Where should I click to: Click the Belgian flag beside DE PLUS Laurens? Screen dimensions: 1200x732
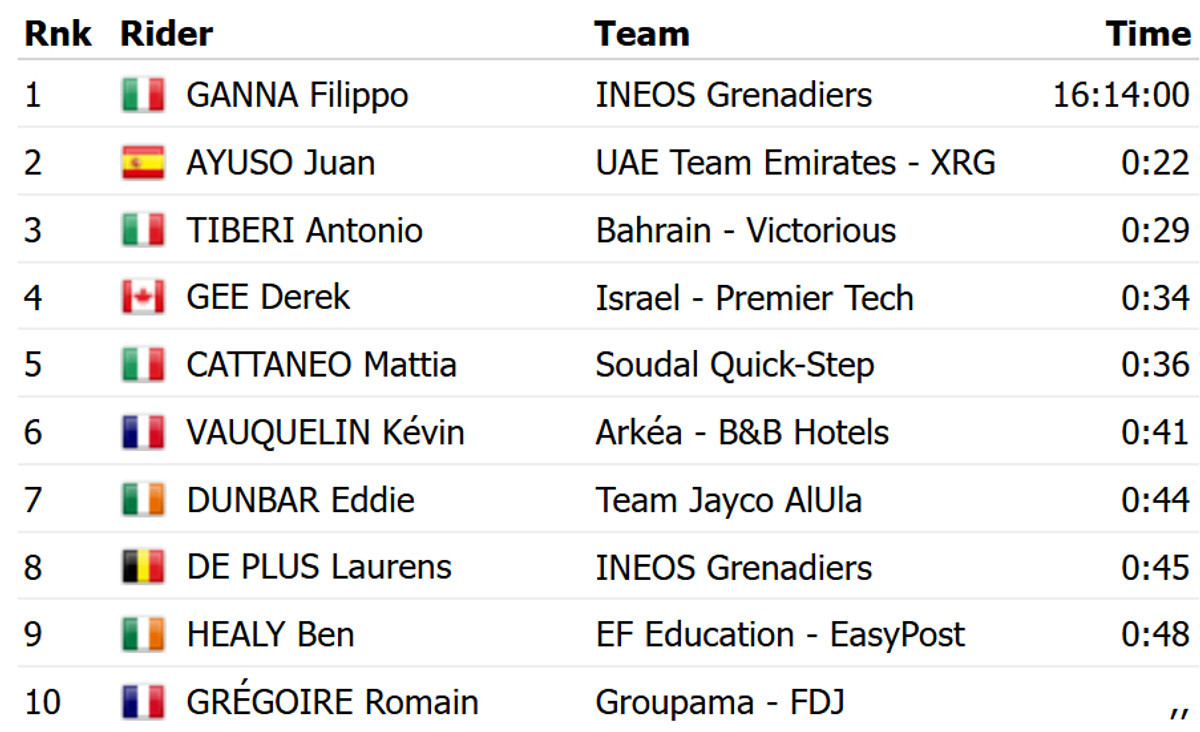(143, 567)
